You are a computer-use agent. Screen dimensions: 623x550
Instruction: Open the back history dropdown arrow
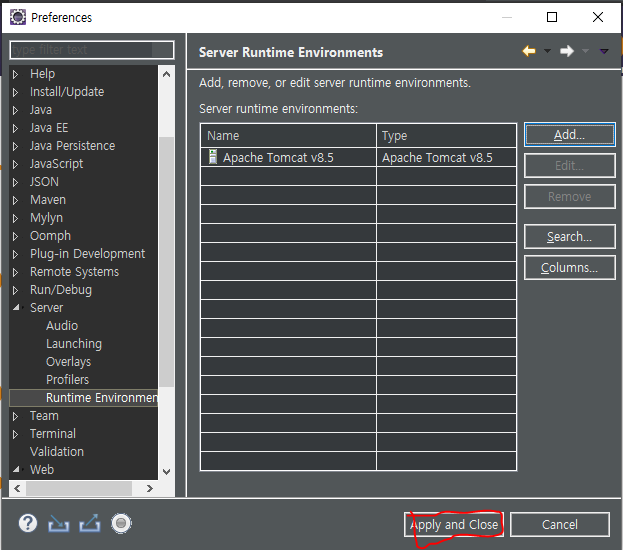547,51
